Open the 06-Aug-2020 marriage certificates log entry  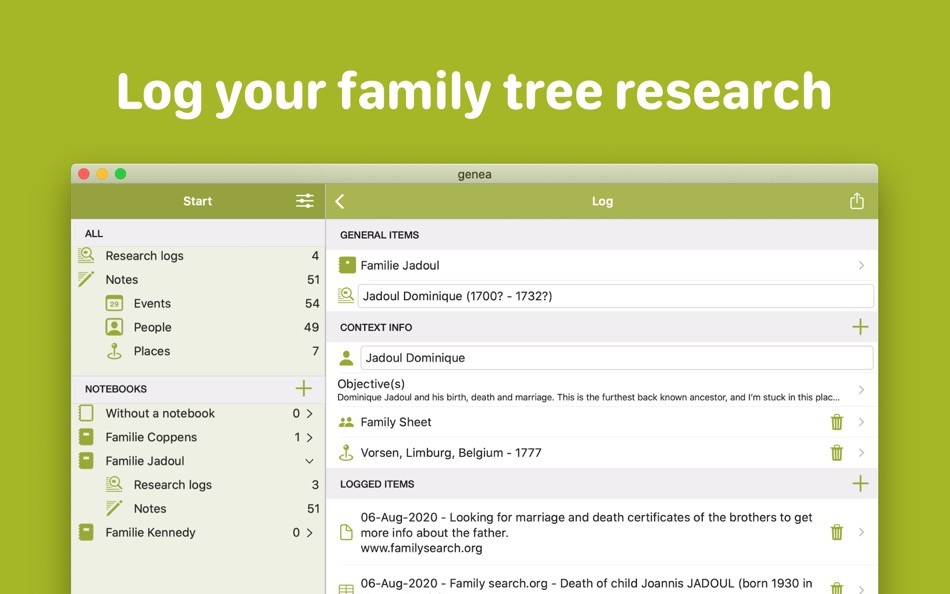(x=602, y=532)
